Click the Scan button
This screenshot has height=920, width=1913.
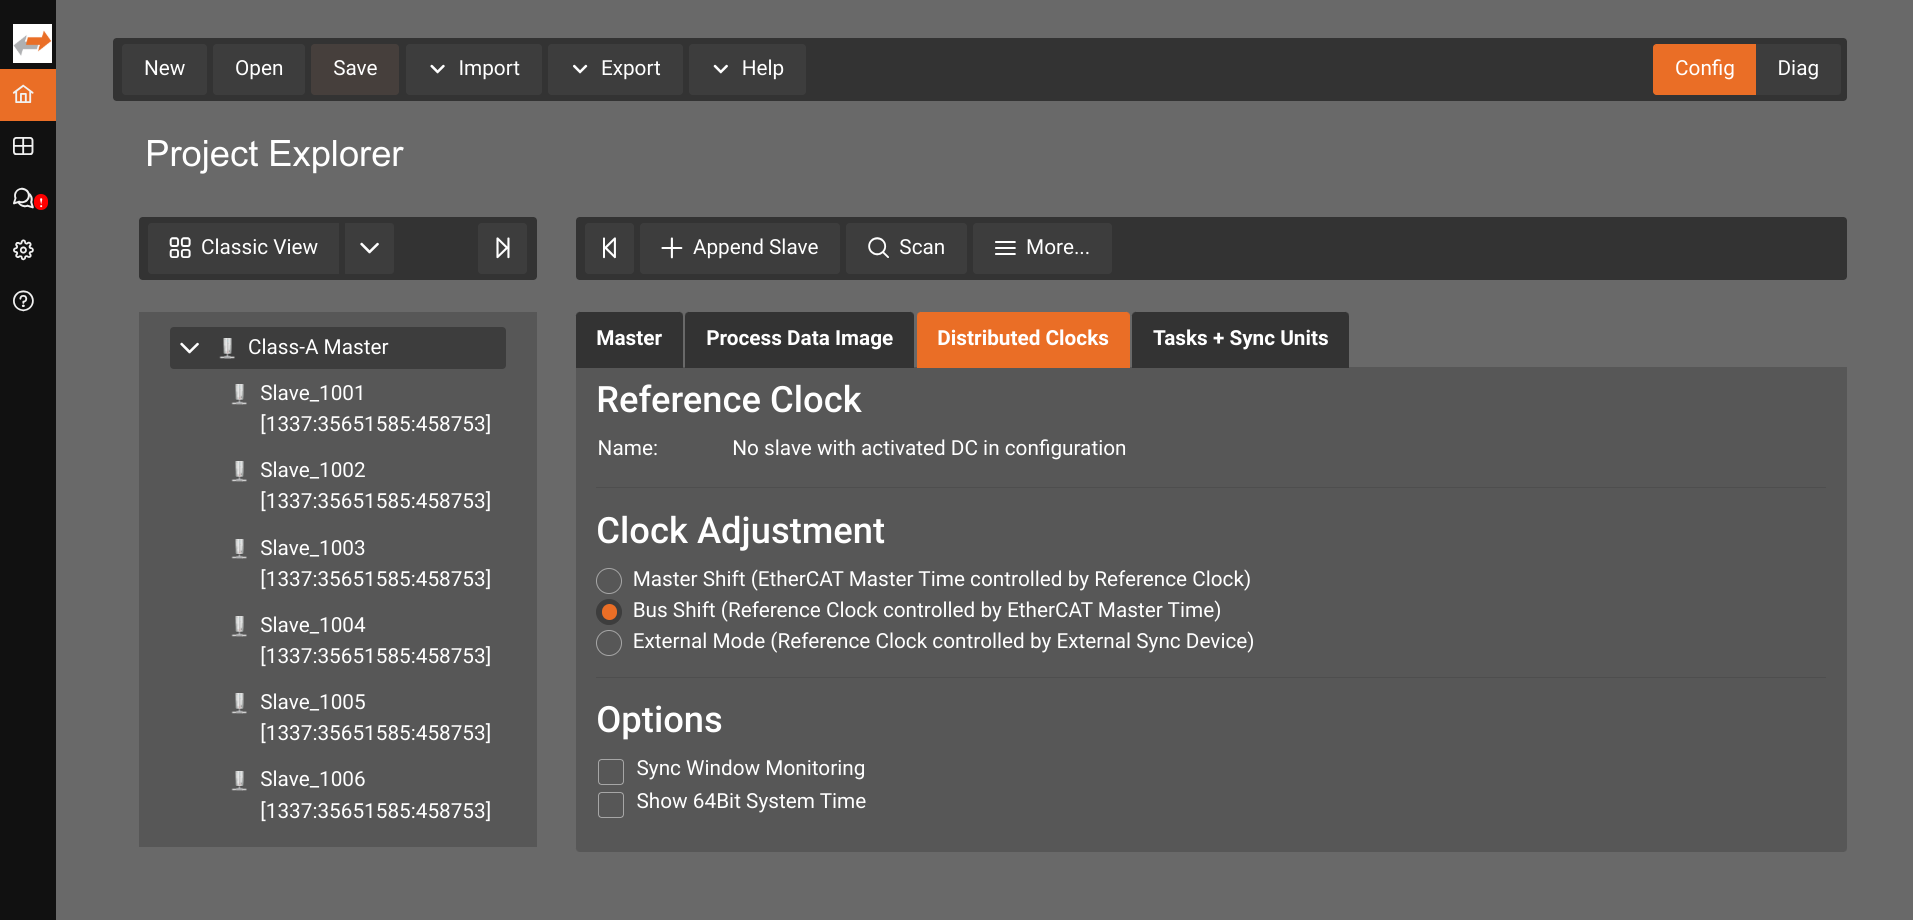906,248
